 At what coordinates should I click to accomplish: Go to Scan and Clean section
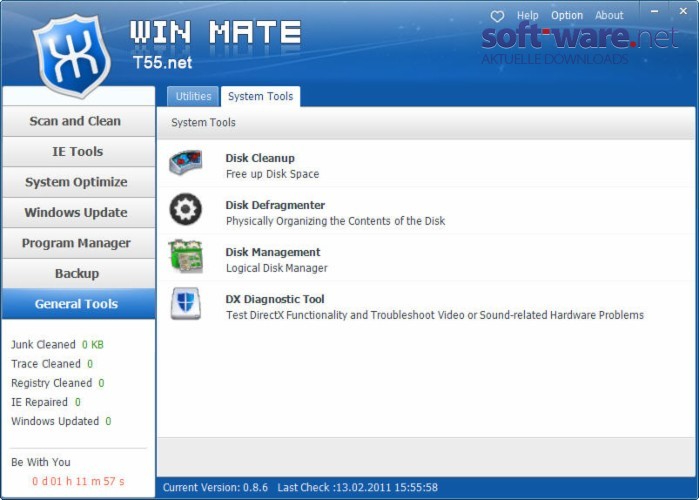(x=78, y=121)
